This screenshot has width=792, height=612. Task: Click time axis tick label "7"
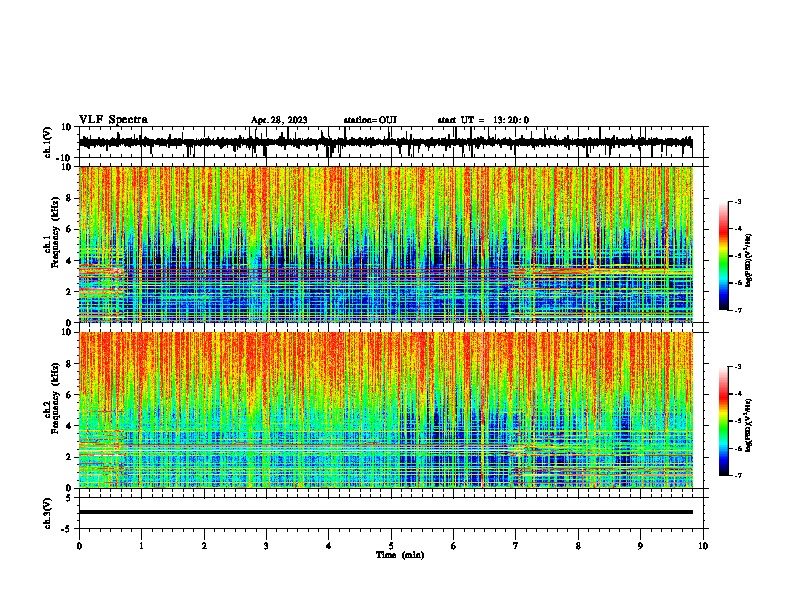[x=516, y=546]
